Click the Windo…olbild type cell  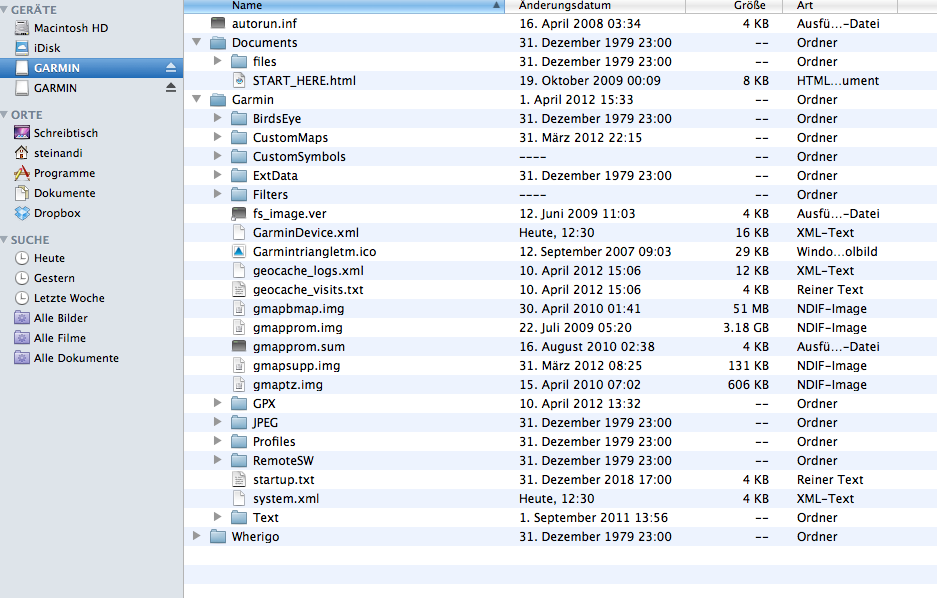pos(837,252)
